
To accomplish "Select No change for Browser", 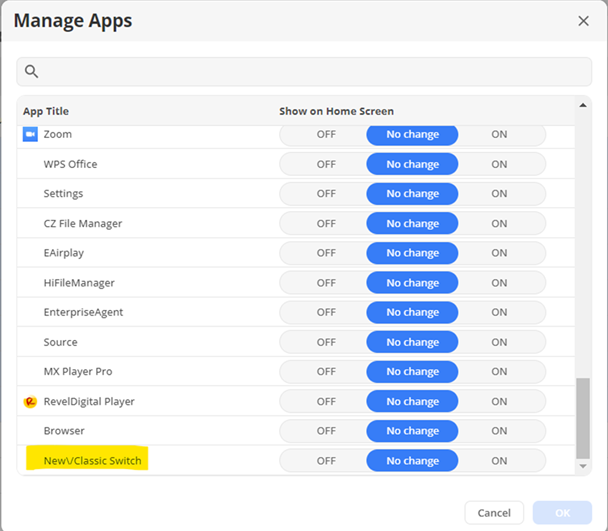I will tap(412, 431).
